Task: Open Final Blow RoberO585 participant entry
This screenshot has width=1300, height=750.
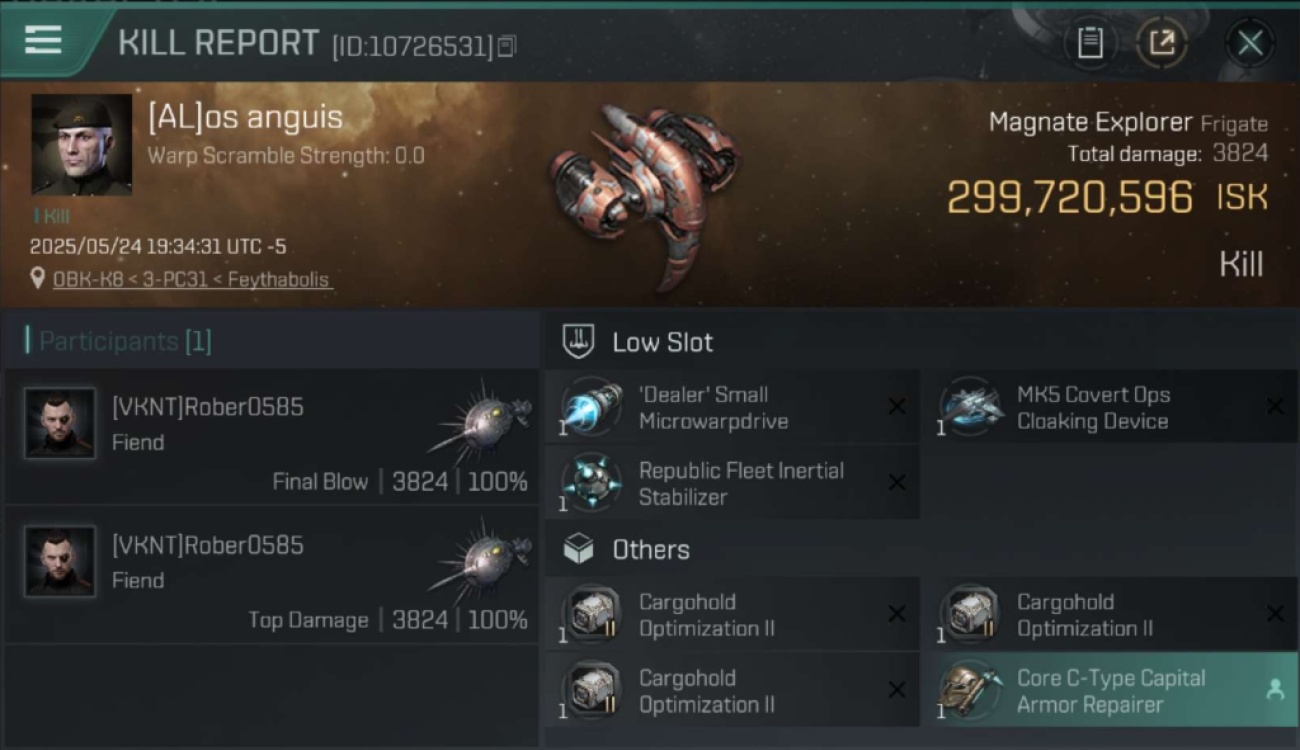Action: tap(272, 437)
